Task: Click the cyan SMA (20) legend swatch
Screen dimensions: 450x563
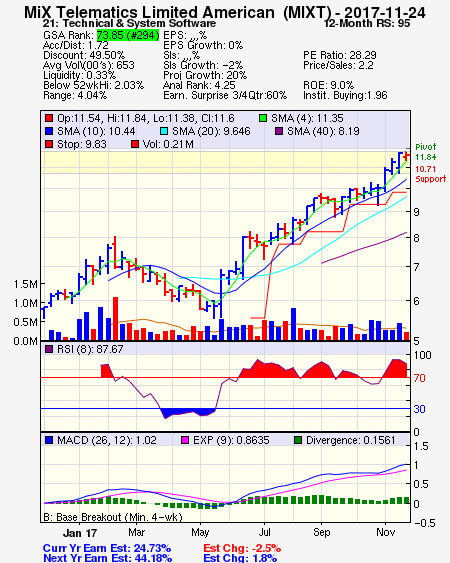Action: click(x=164, y=131)
